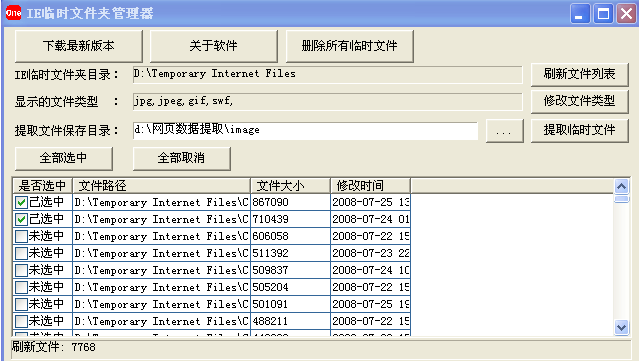The width and height of the screenshot is (639, 361).
Task: Click the list scrollbar down arrow
Action: click(621, 327)
